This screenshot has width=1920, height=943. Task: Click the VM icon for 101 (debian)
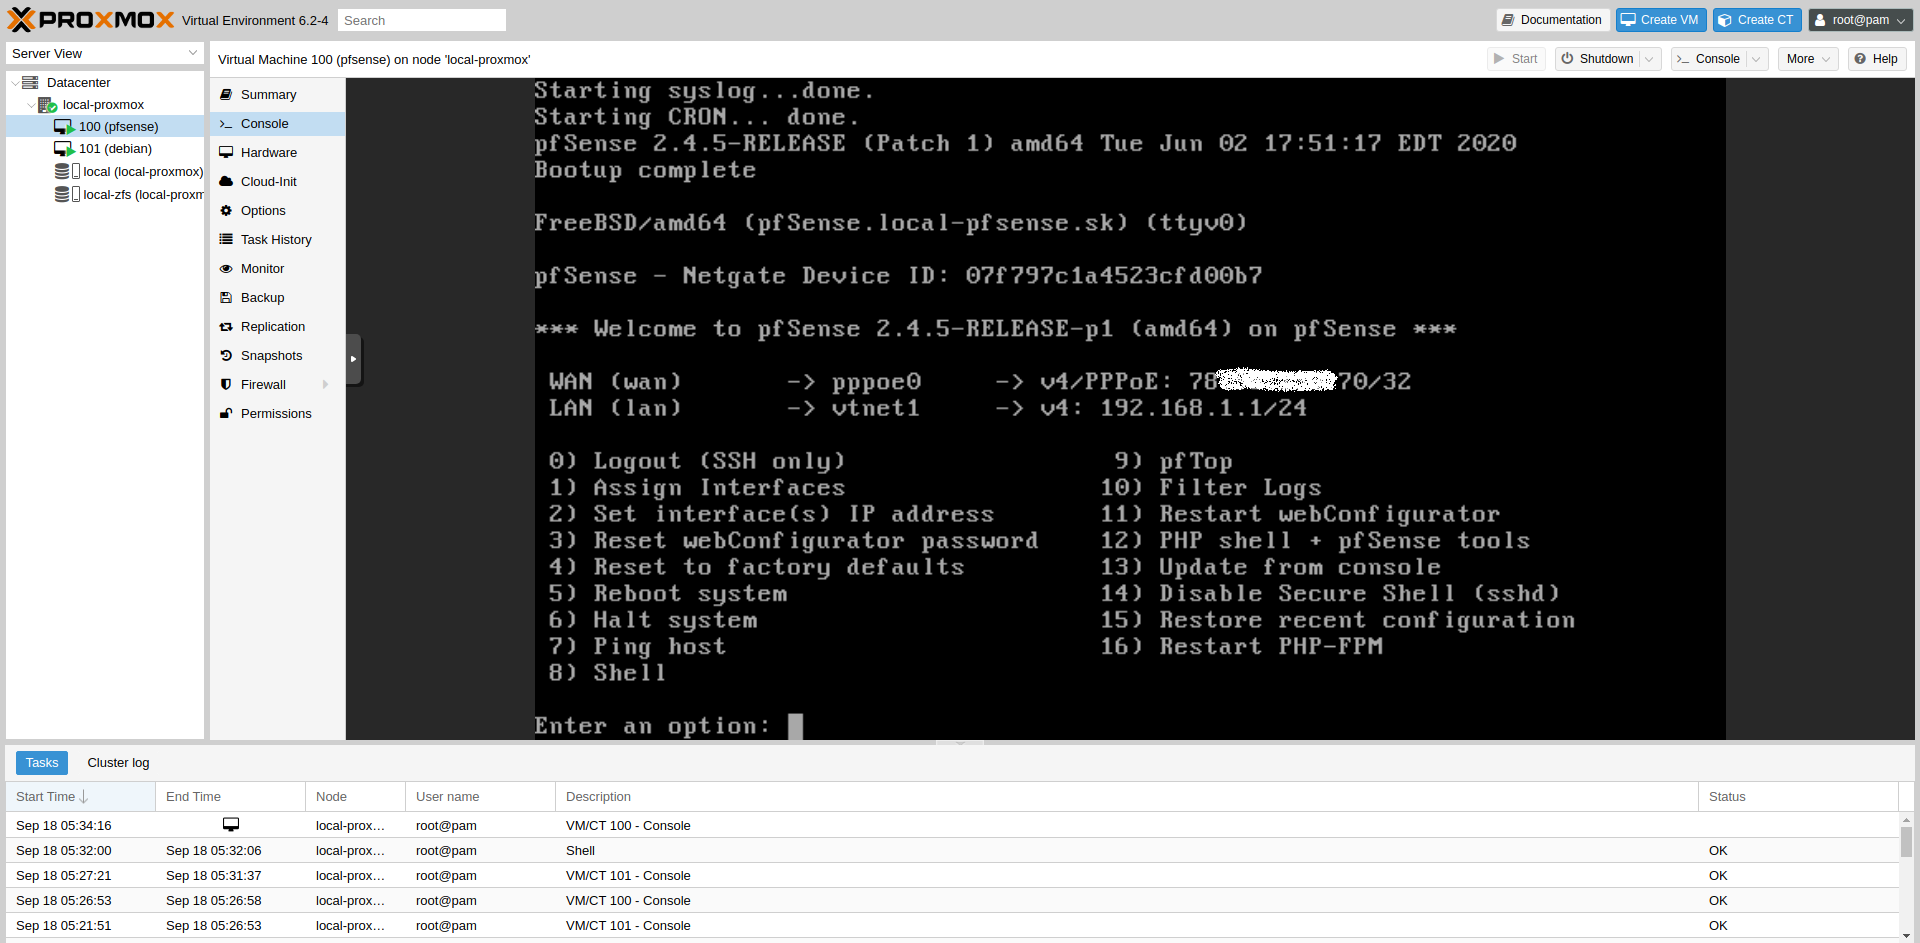point(64,149)
